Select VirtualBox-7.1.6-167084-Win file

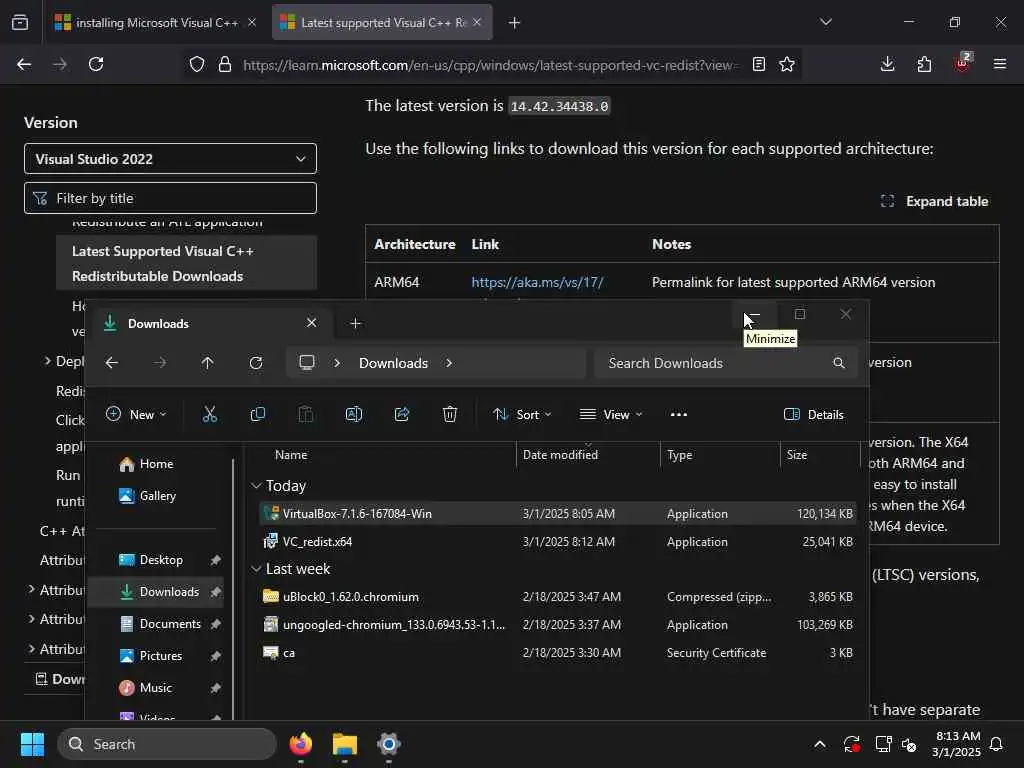558,513
